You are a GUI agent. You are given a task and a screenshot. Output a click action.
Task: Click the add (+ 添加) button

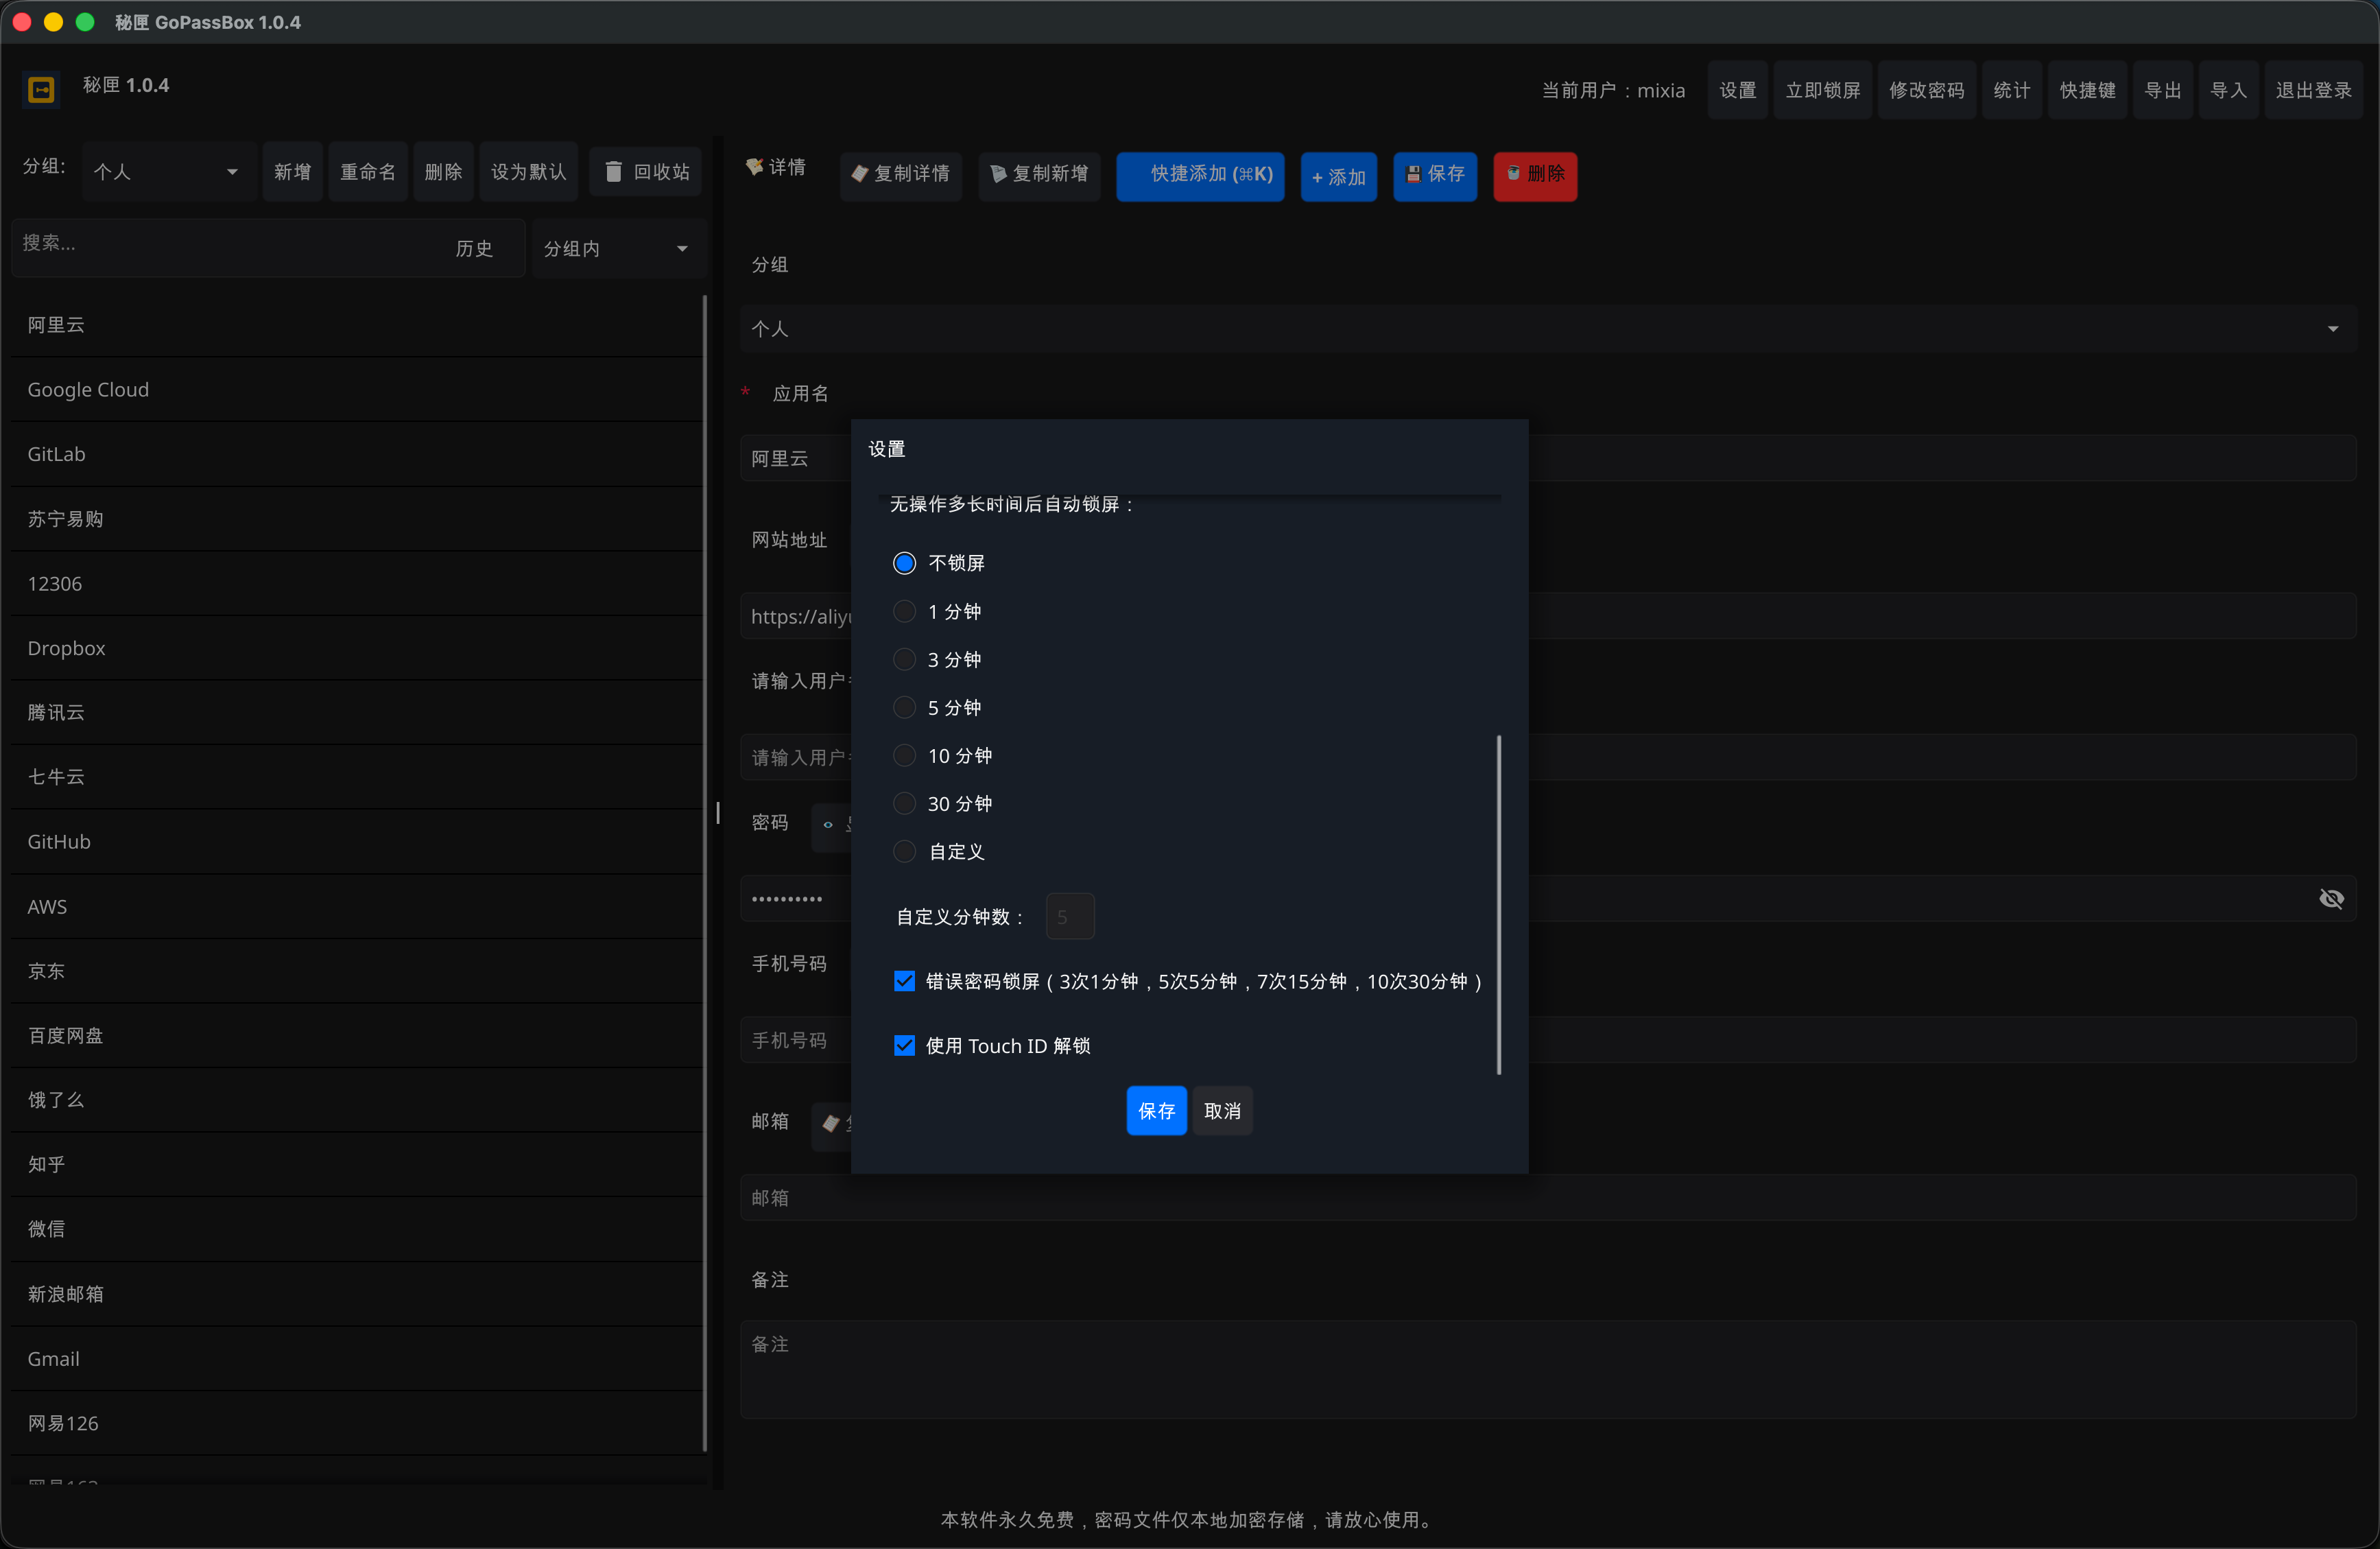point(1338,176)
